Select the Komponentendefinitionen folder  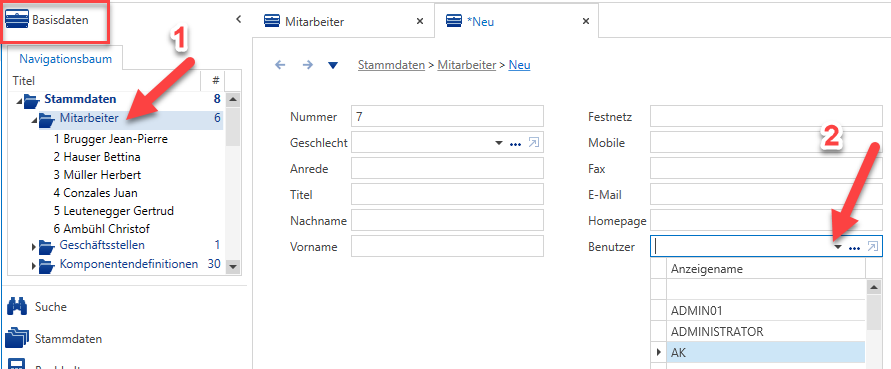coord(129,264)
